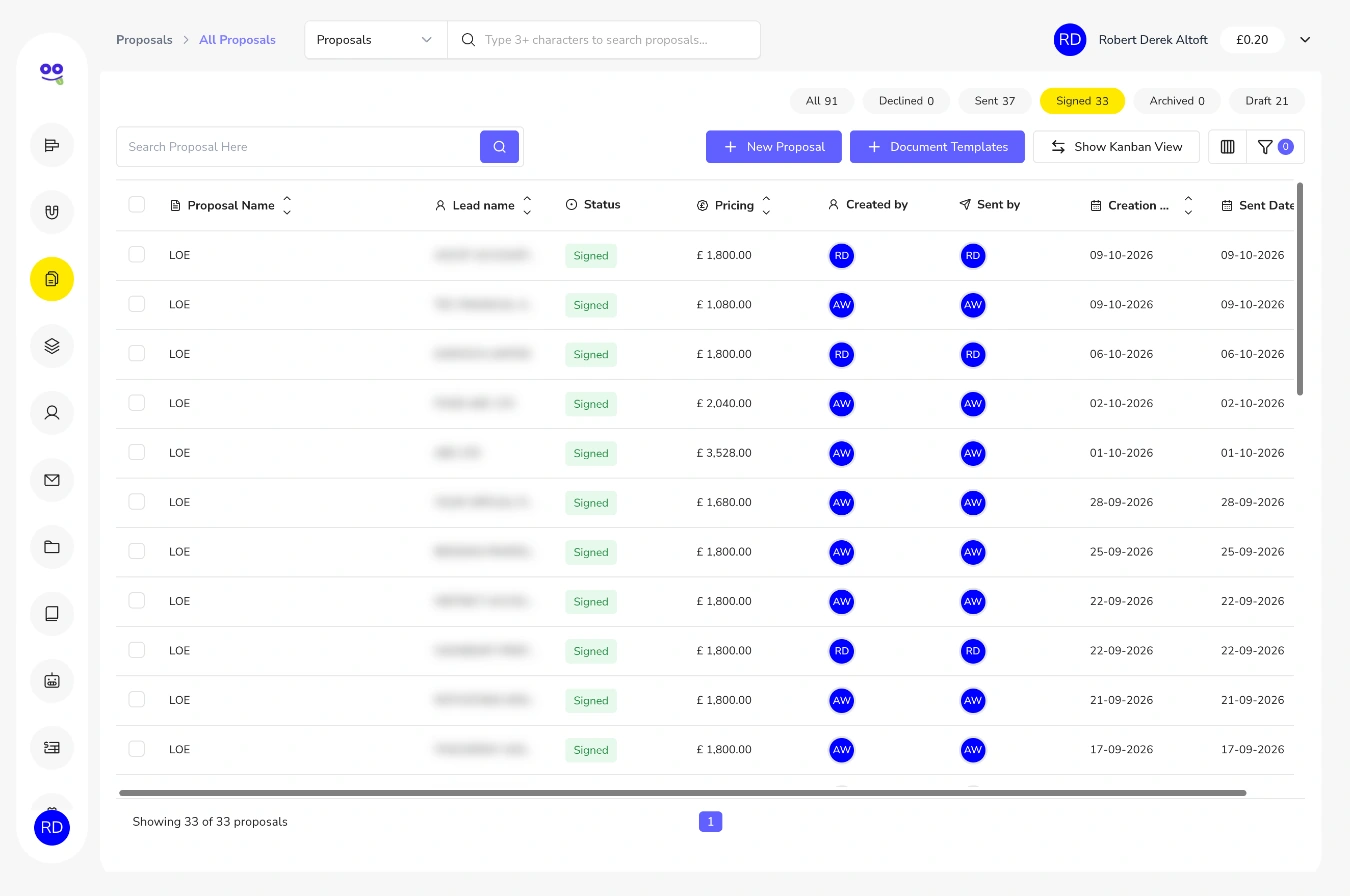Open the bar-chart icon at sidebar top
Image resolution: width=1350 pixels, height=896 pixels.
point(52,146)
